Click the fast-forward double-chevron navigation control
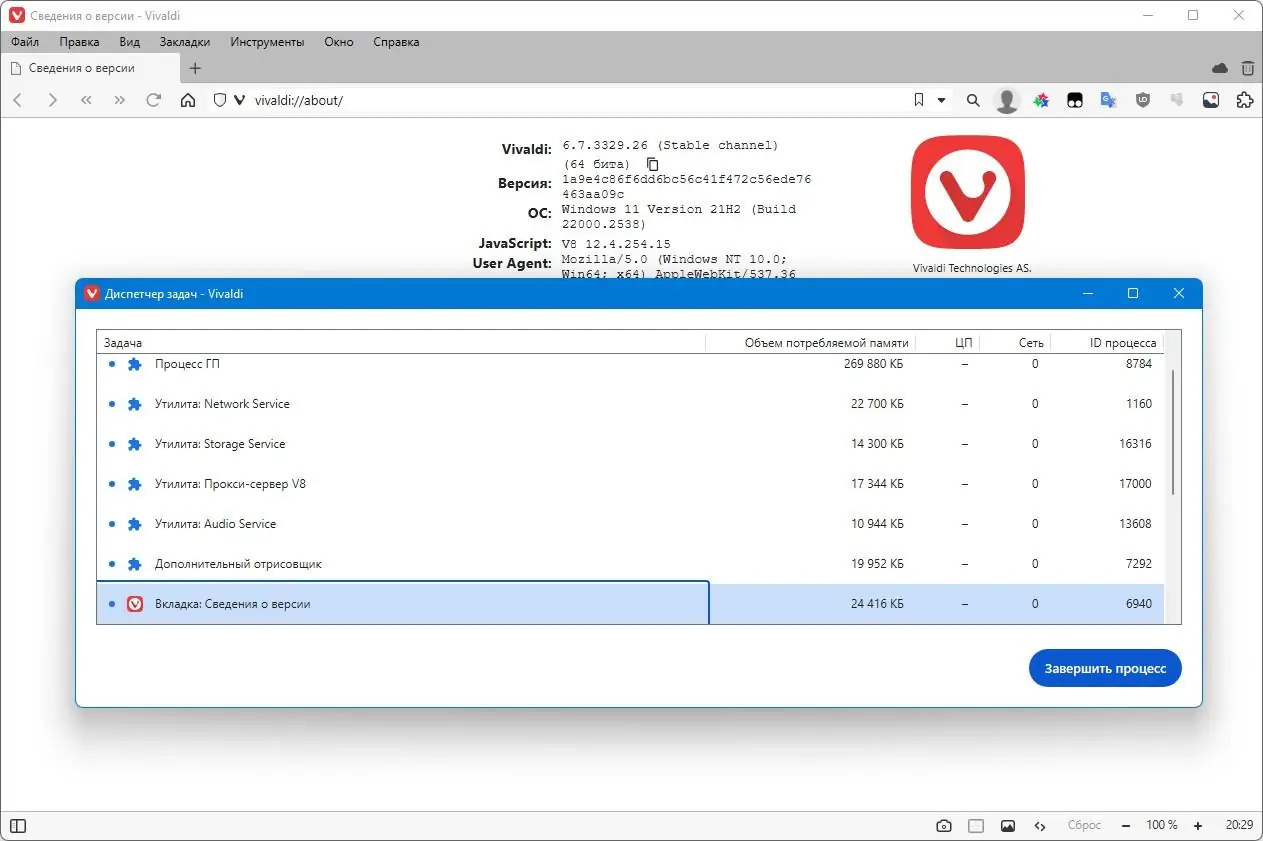1263x841 pixels. coord(119,100)
